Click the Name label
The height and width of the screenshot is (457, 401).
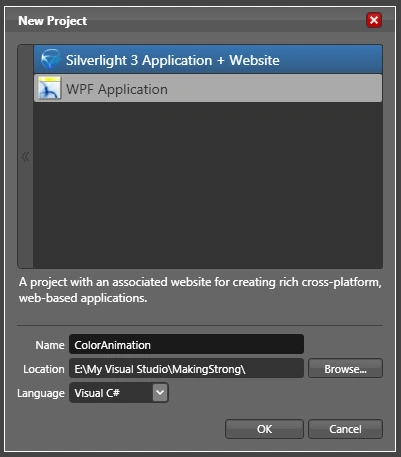50,345
